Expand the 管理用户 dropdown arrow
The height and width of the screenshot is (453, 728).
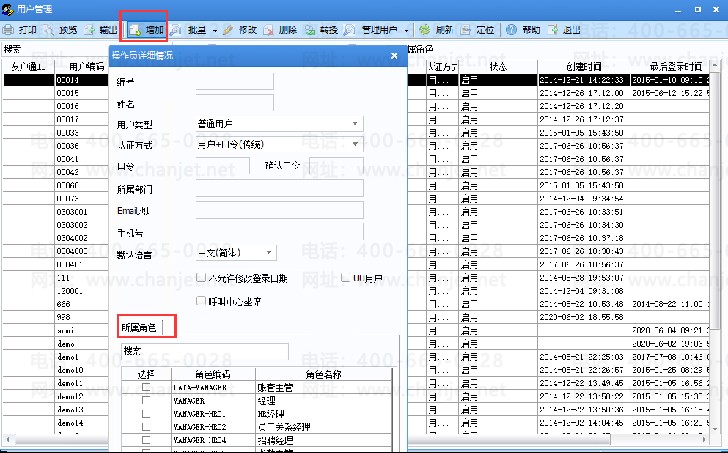point(407,31)
